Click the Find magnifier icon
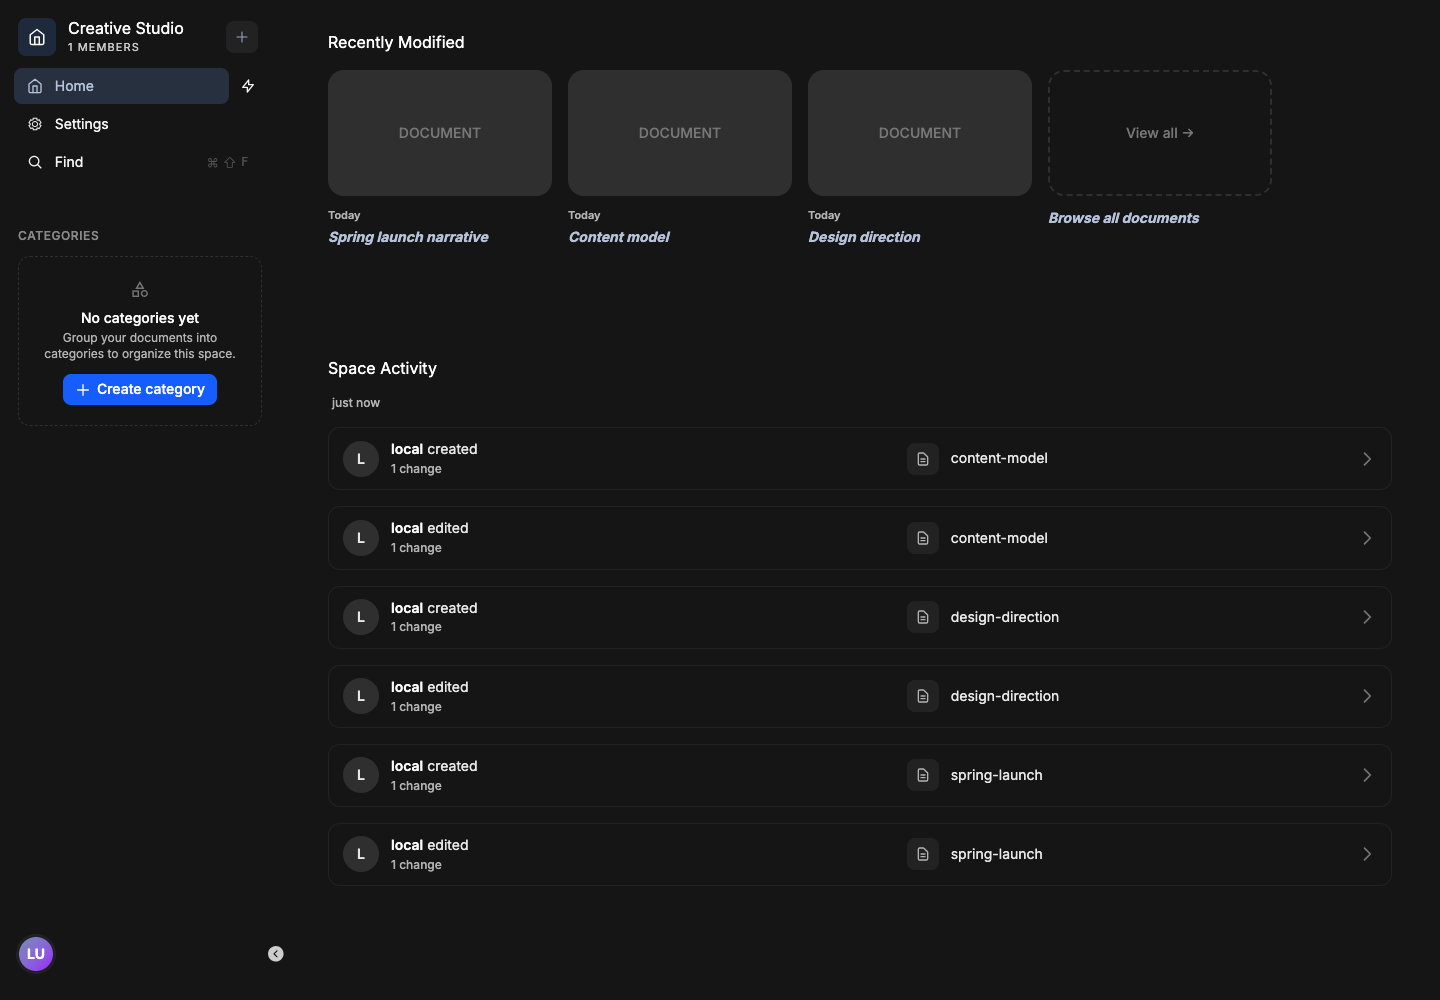The height and width of the screenshot is (1000, 1440). click(x=35, y=162)
